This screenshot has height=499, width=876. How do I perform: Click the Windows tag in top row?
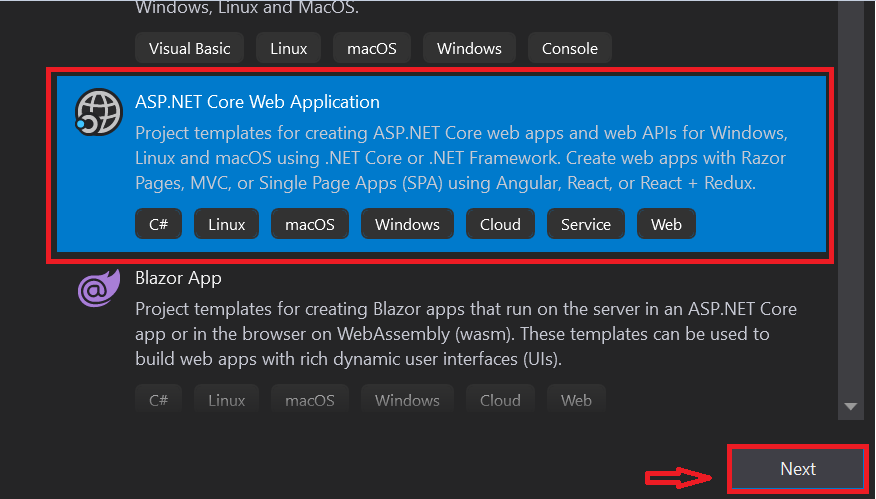(469, 49)
